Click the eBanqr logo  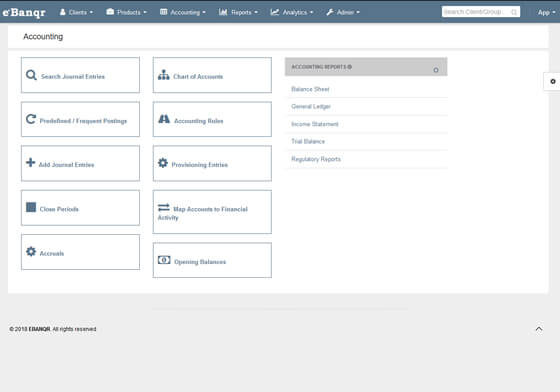(x=24, y=12)
